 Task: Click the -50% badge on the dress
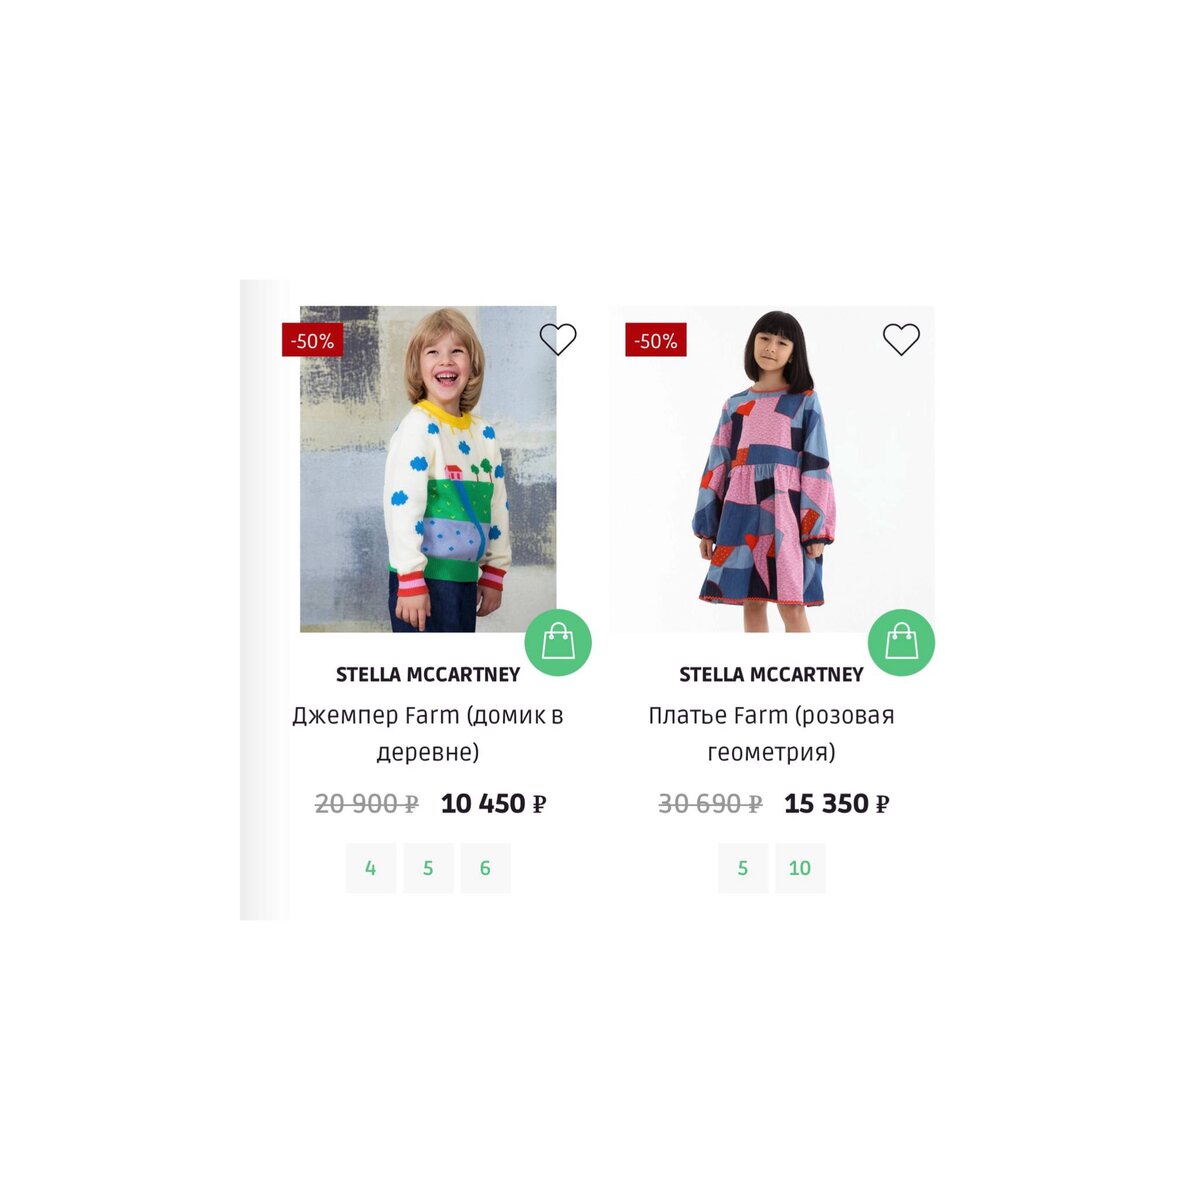(x=656, y=341)
